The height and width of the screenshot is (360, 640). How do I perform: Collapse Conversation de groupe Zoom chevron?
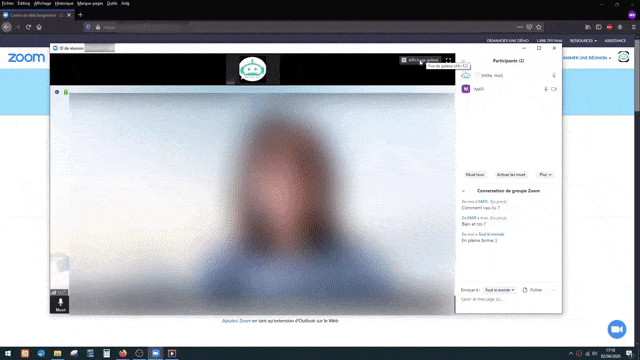click(x=463, y=191)
